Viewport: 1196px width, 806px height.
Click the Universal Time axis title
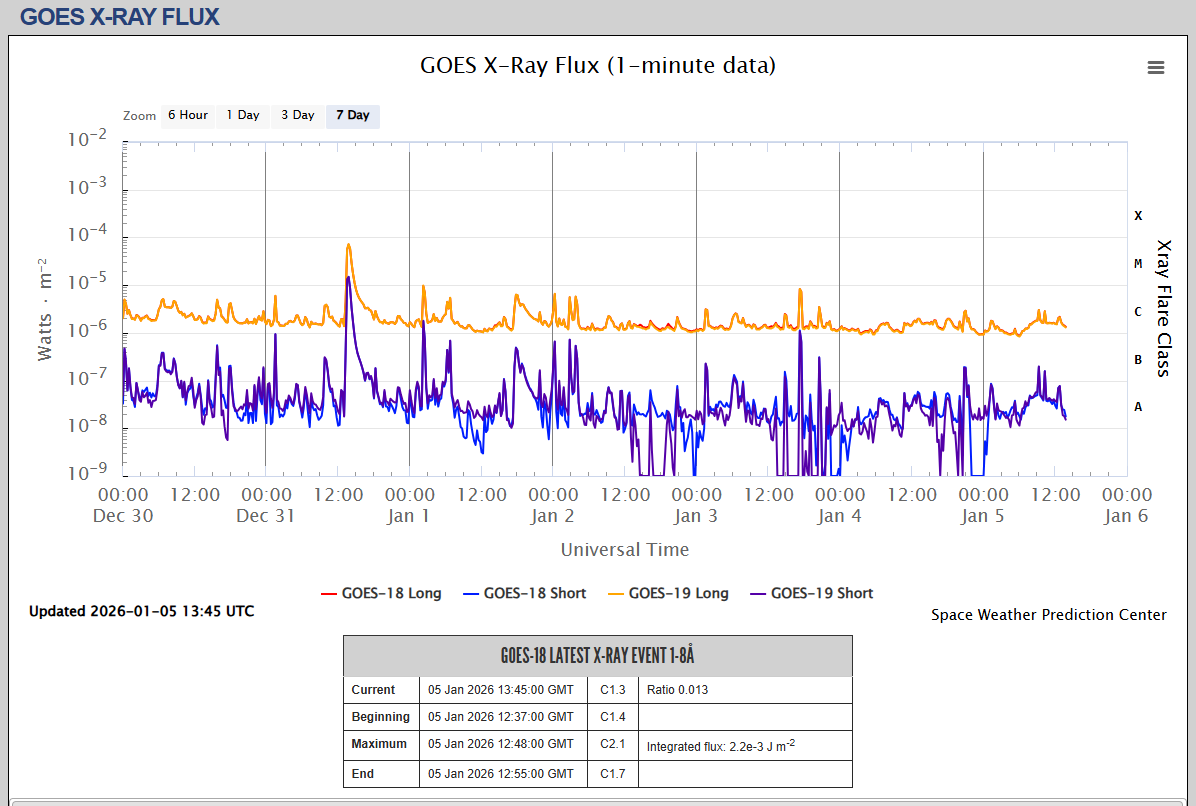pyautogui.click(x=624, y=549)
